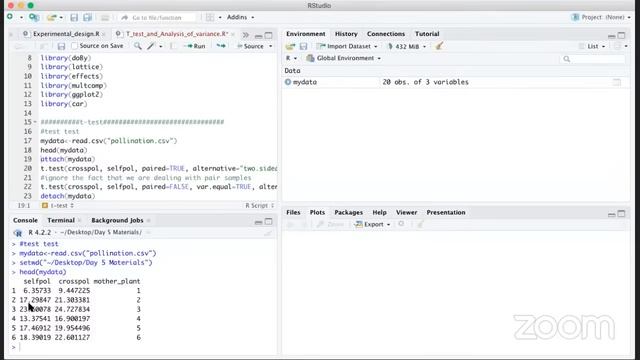Click the compile report notebook icon
The image size is (640, 360).
[x=173, y=46]
